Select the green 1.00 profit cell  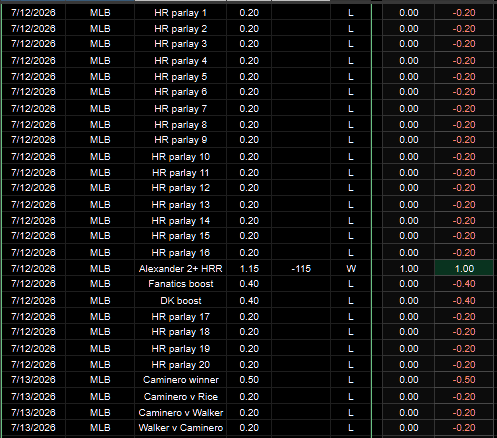[464, 269]
